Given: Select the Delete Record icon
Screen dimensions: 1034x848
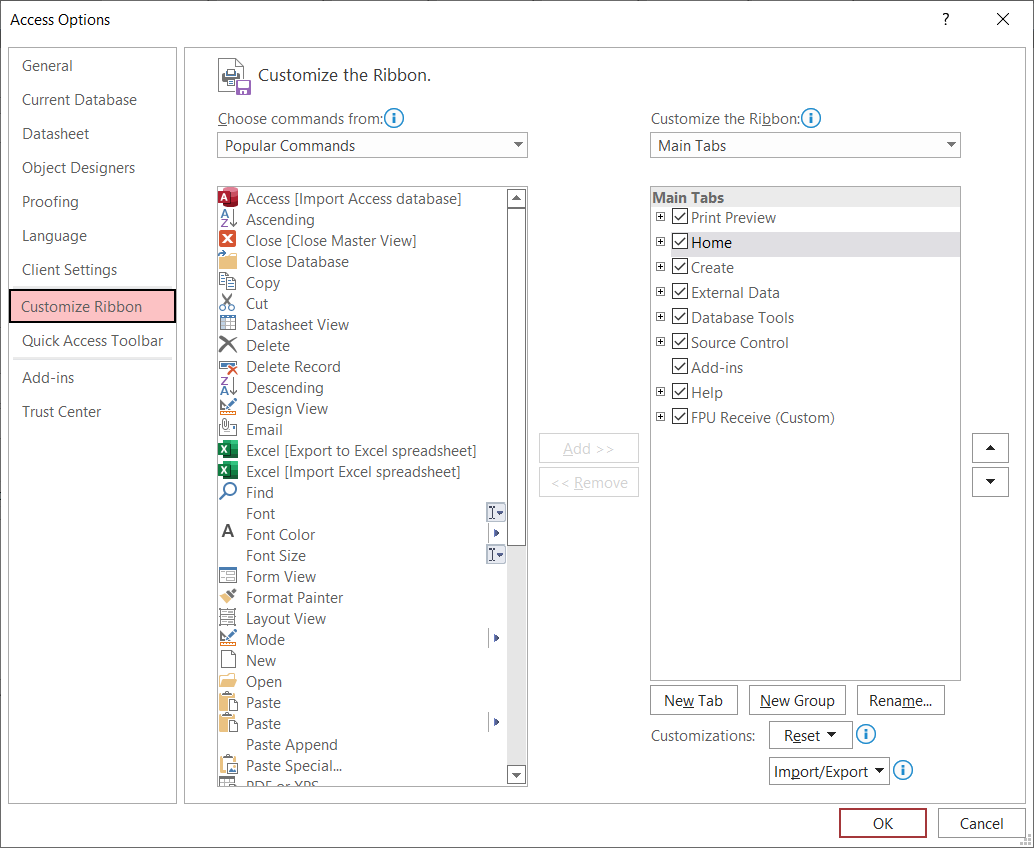Looking at the screenshot, I should (x=228, y=366).
